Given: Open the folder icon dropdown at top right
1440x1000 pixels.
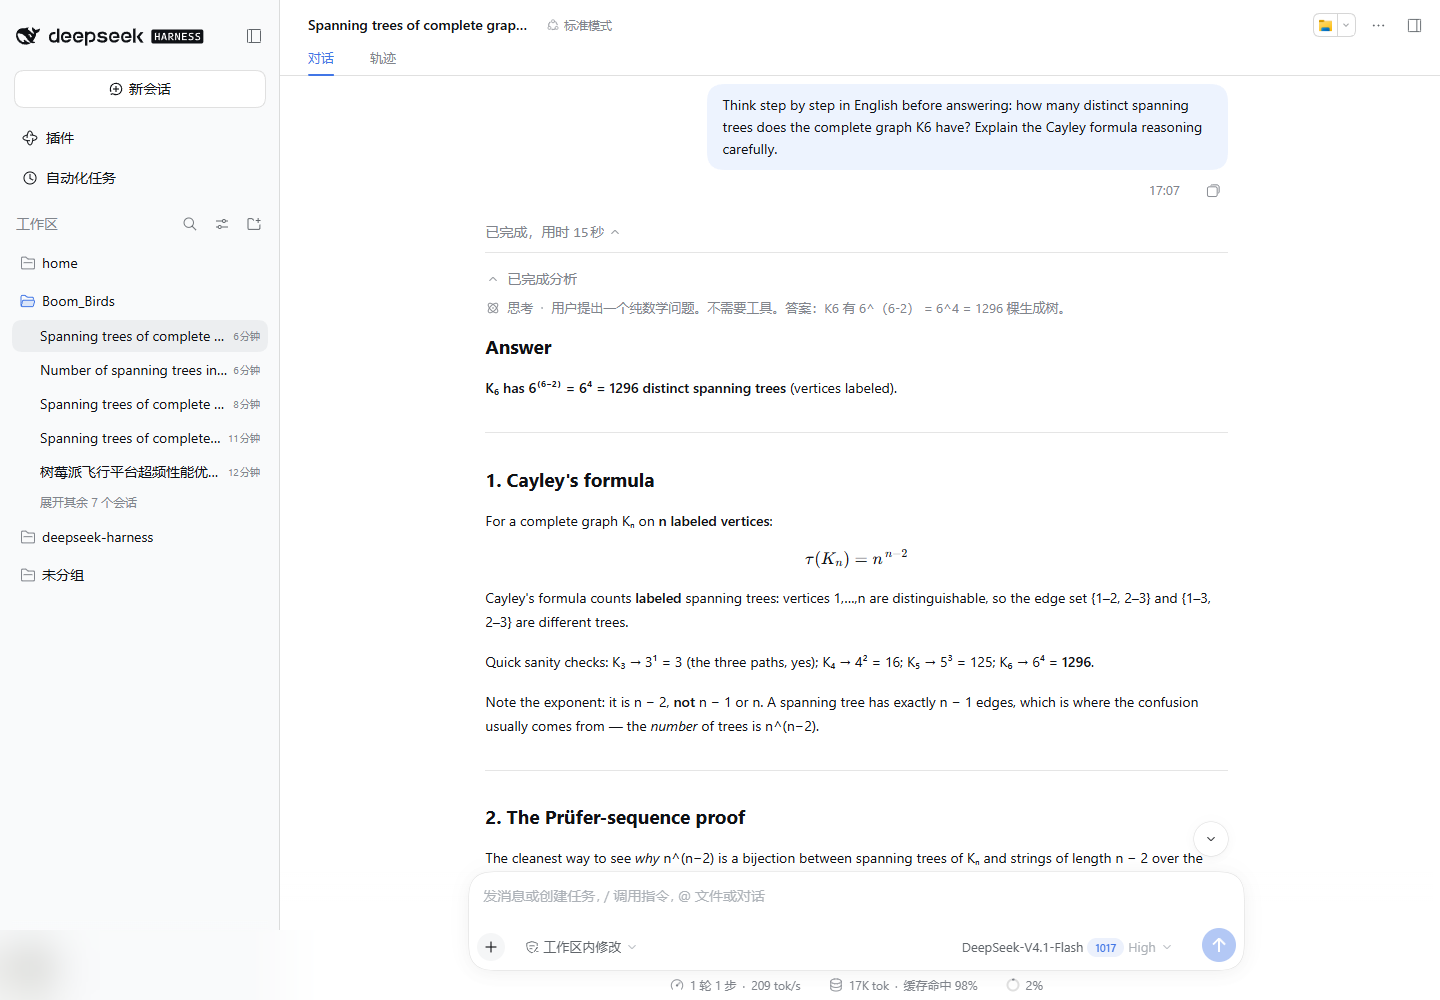Looking at the screenshot, I should coord(1334,26).
